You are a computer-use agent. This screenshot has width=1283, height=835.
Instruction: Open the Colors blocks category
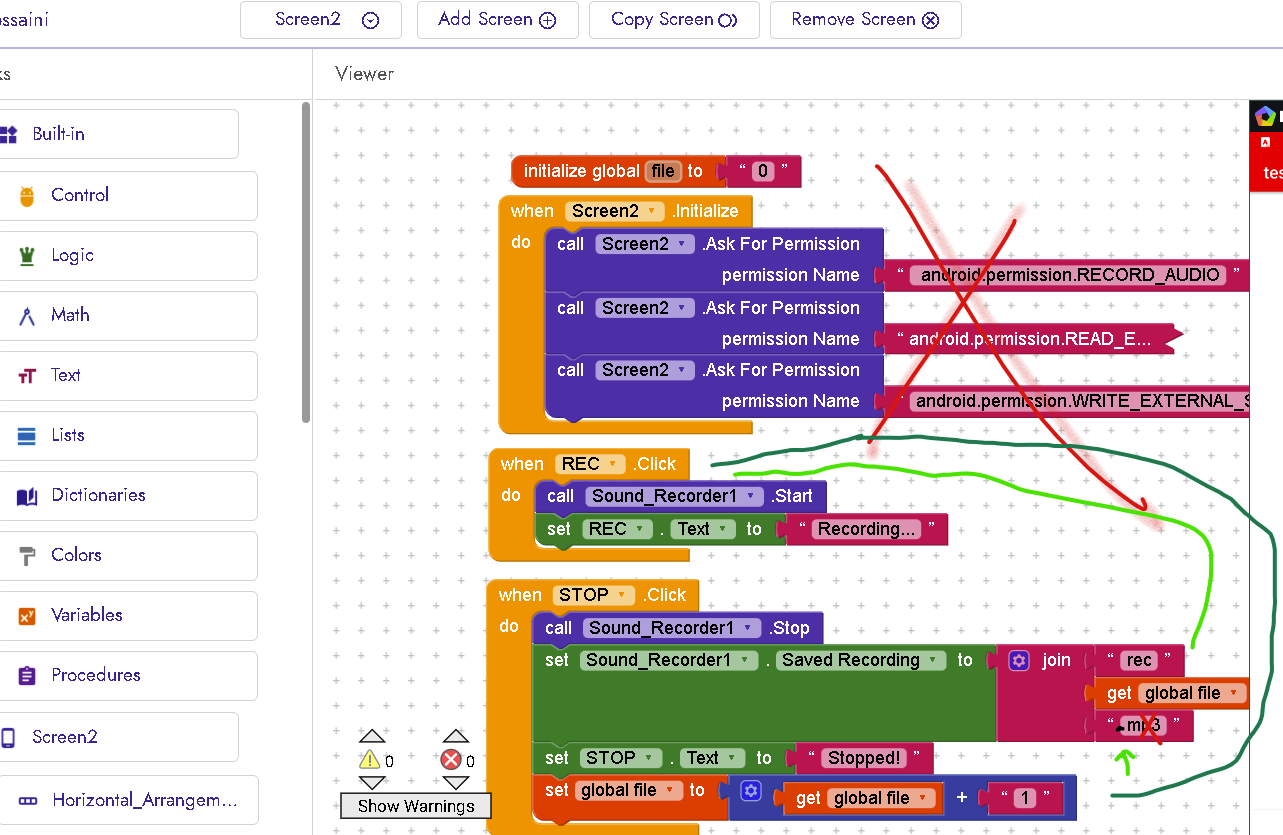[x=76, y=556]
